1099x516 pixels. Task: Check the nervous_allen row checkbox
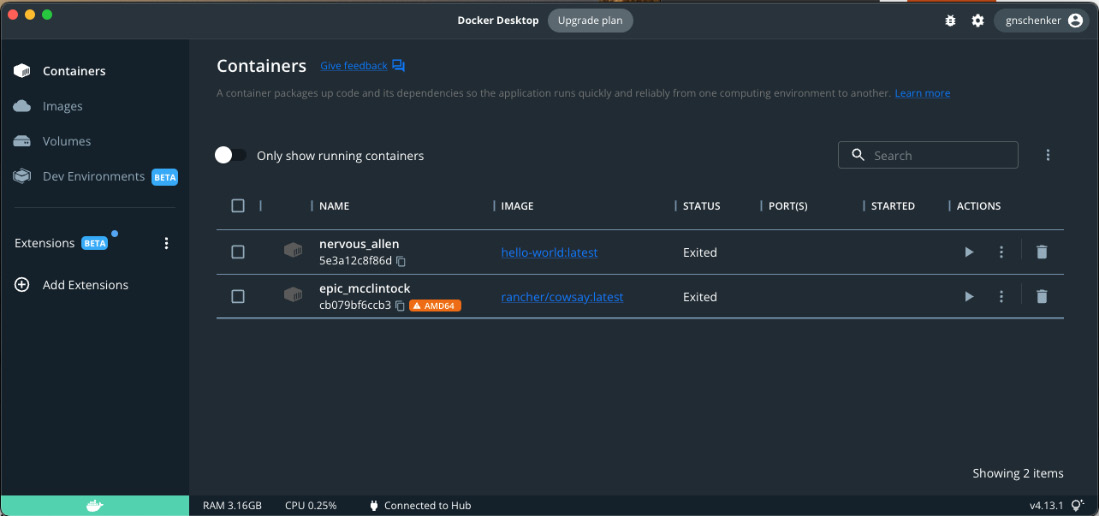pyautogui.click(x=238, y=252)
